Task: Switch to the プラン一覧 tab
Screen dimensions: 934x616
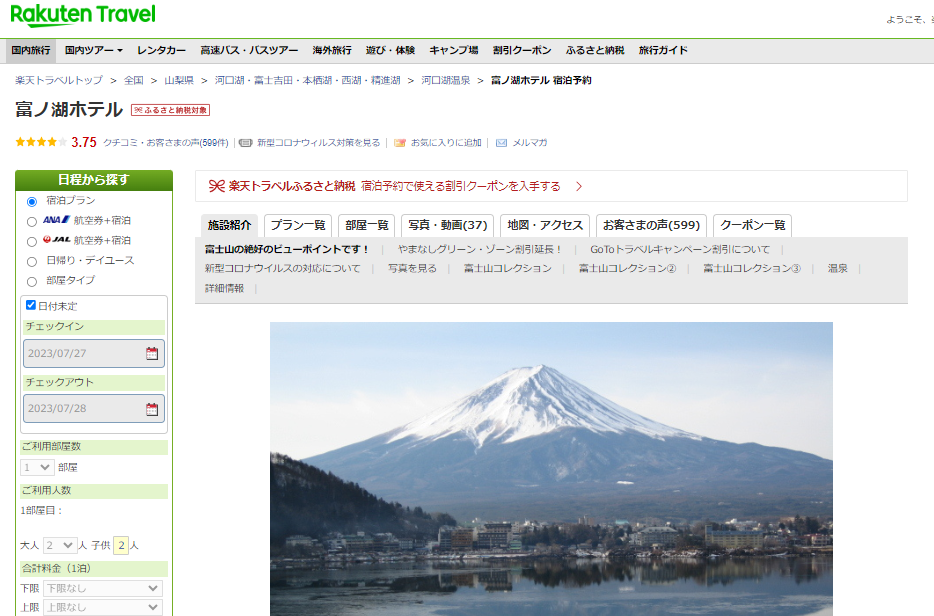Action: coord(298,225)
